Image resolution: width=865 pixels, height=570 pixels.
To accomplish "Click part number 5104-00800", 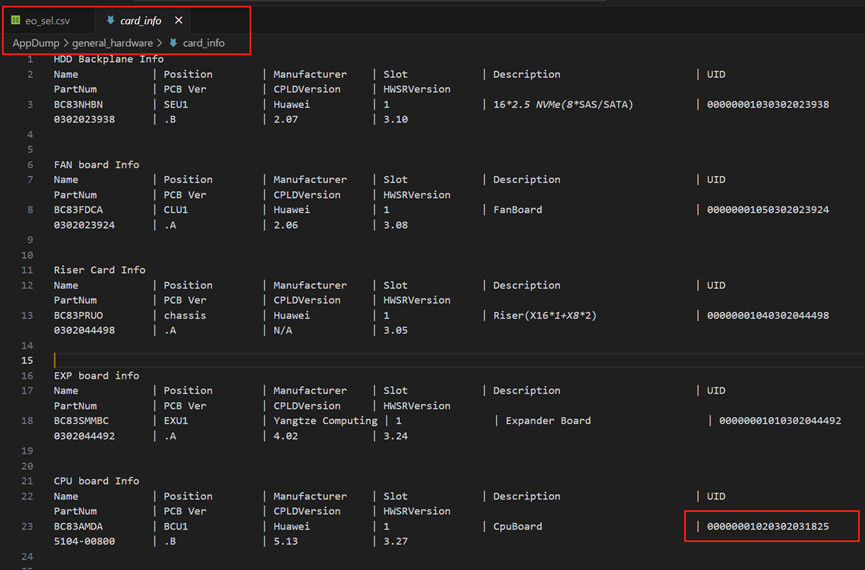I will click(84, 541).
